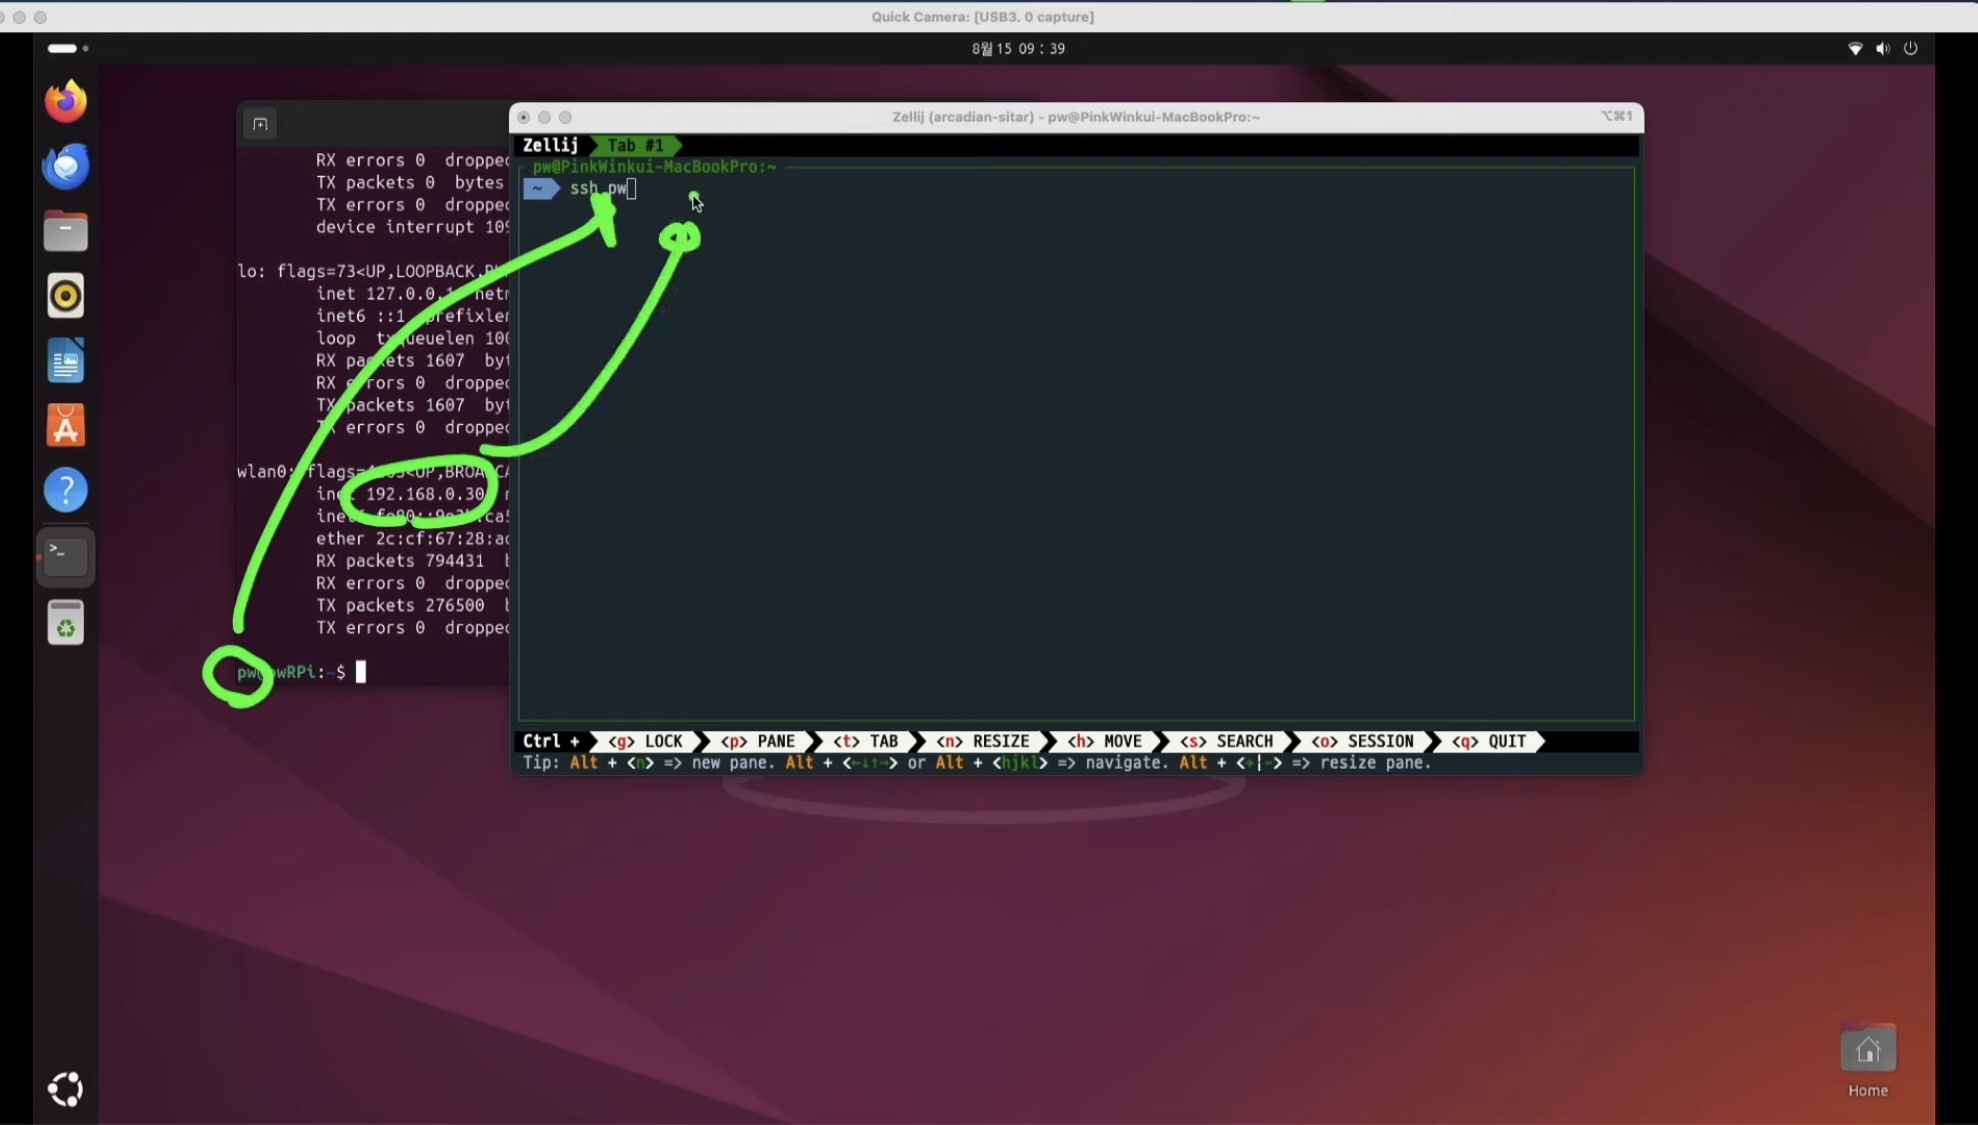The width and height of the screenshot is (1978, 1125).
Task: Open Firefox from the dock
Action: pos(66,101)
